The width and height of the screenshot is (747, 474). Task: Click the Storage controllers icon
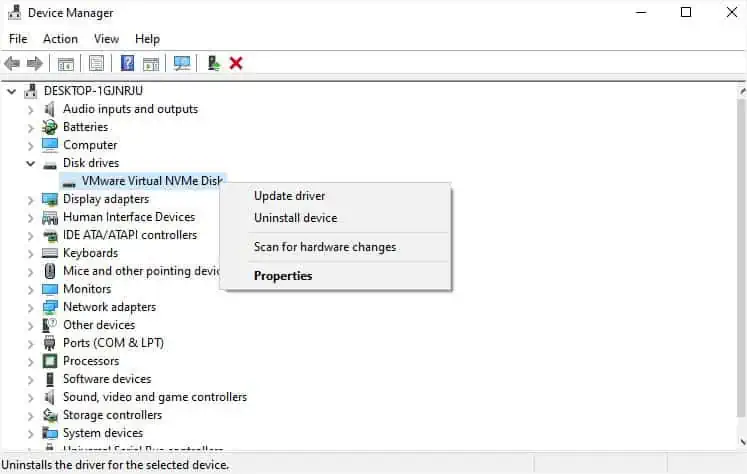50,415
